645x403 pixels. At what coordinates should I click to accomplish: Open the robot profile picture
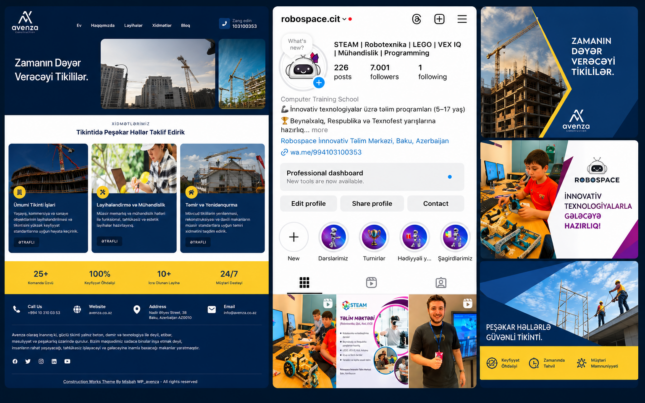pyautogui.click(x=303, y=68)
